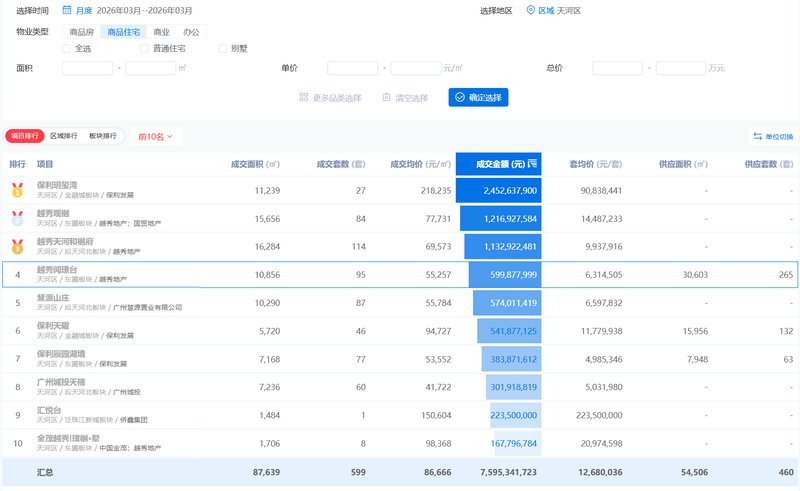Screen dimensions: 800x491
Task: Open project 慧源山庄 in row 5
Action: click(53, 298)
